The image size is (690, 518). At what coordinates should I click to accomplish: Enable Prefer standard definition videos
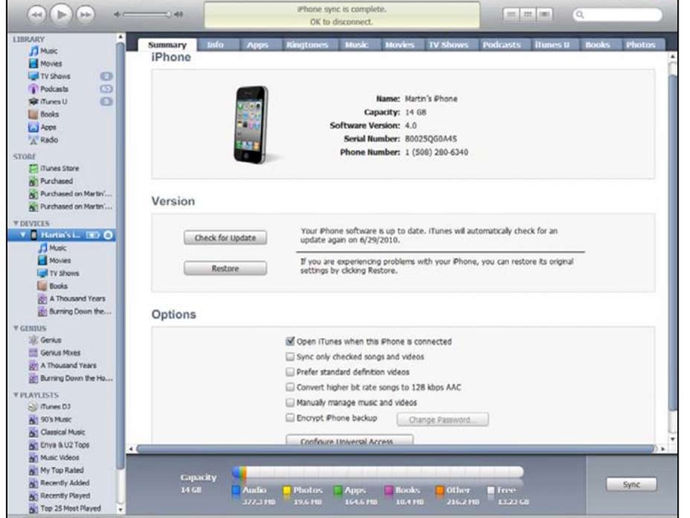[x=290, y=372]
